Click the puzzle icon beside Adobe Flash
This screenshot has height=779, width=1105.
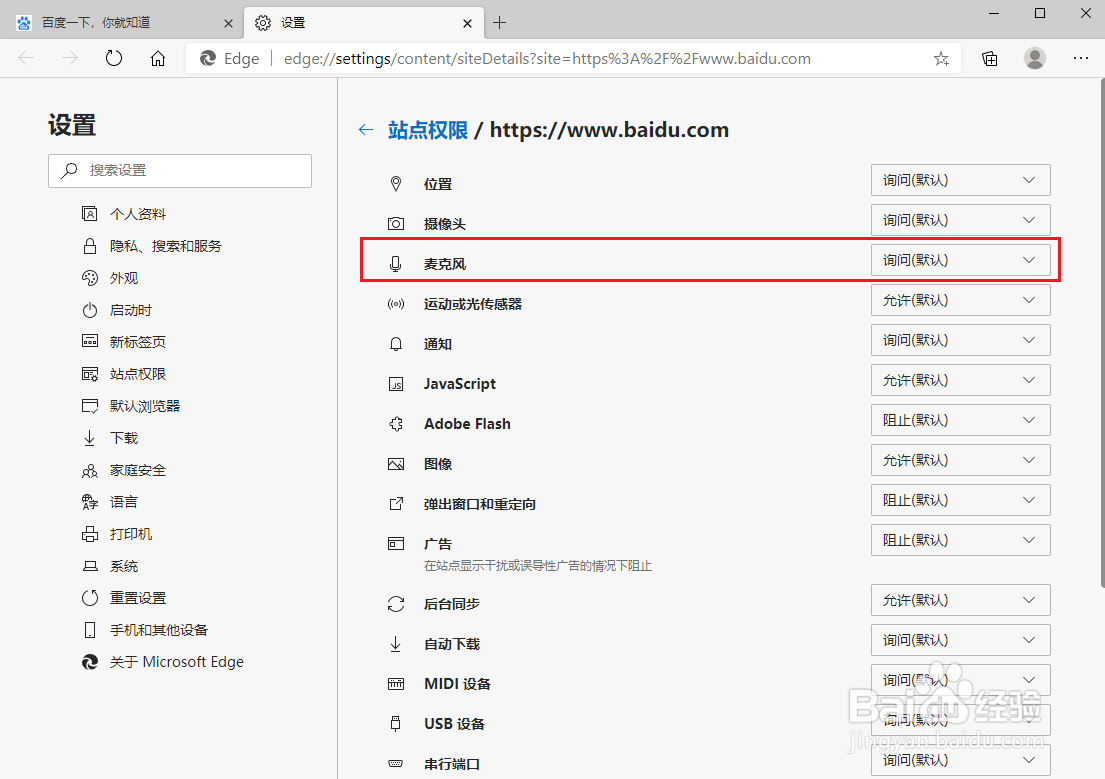396,424
